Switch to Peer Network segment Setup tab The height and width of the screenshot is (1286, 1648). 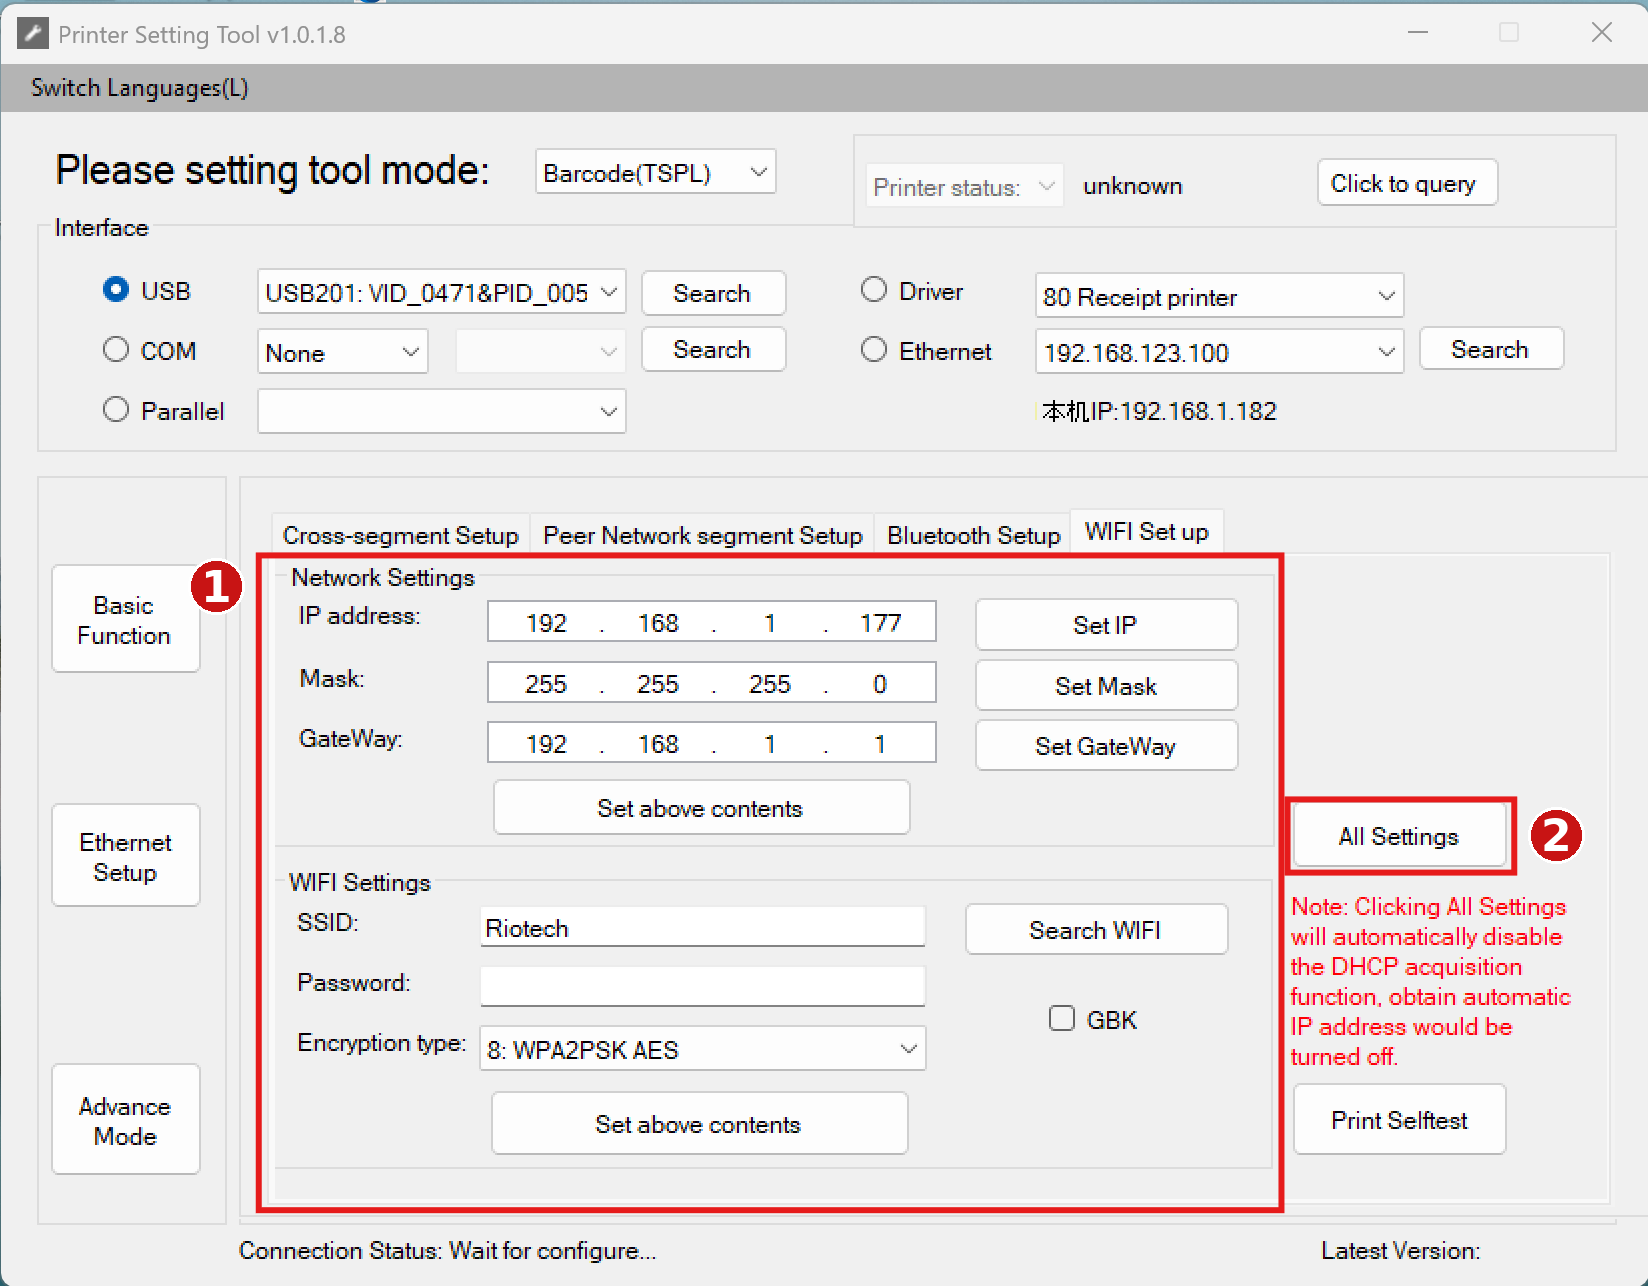tap(703, 535)
